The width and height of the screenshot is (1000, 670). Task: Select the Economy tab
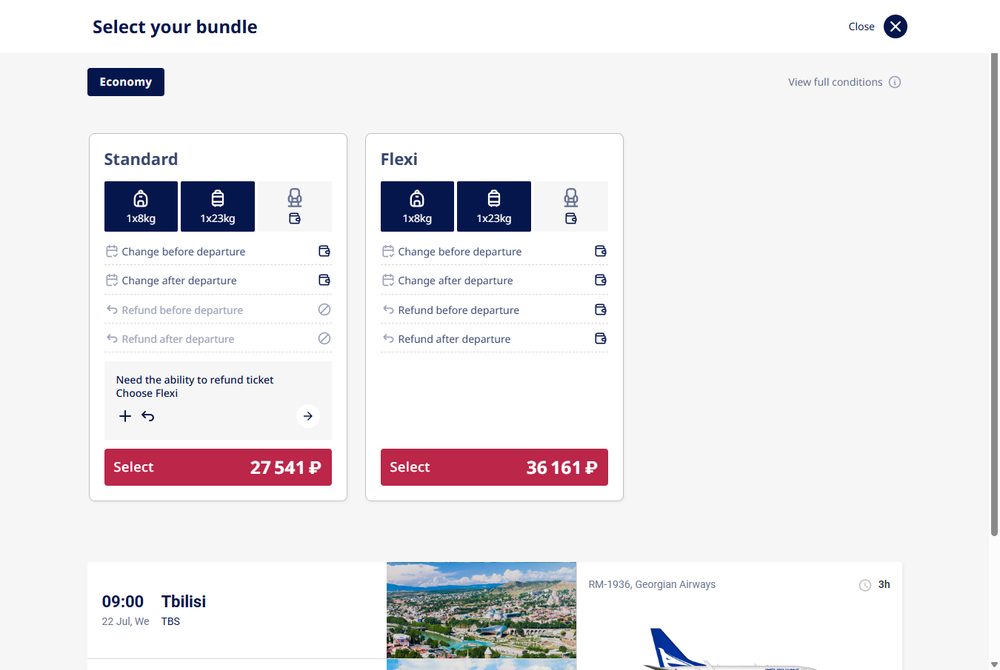(x=126, y=82)
